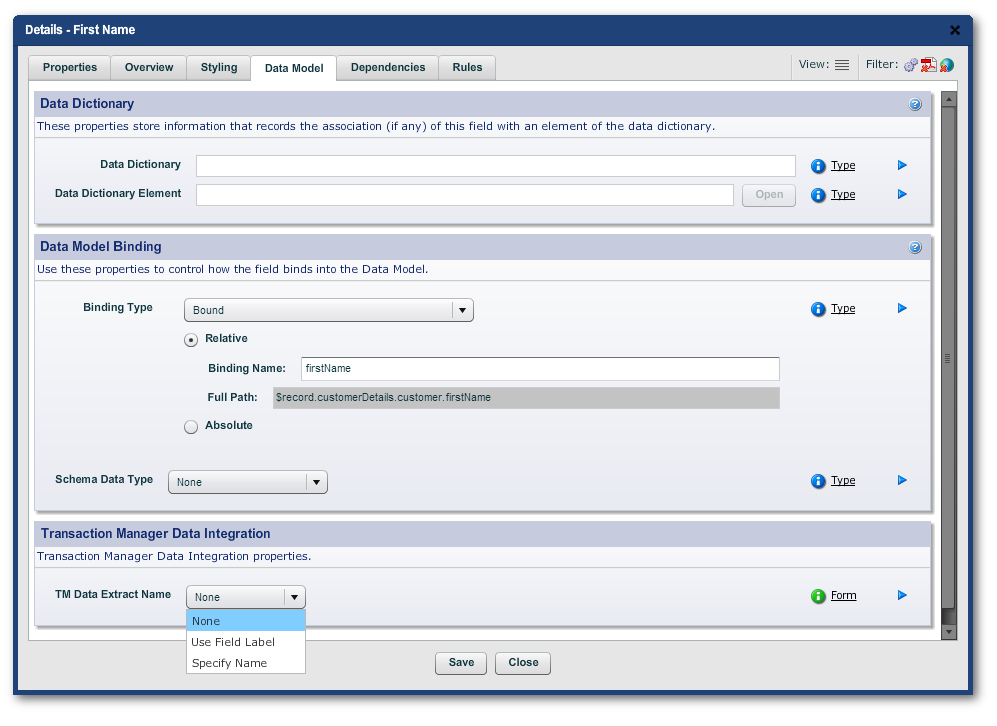The image size is (997, 726).
Task: Click blue arrow in Binding Type row
Action: tap(902, 308)
